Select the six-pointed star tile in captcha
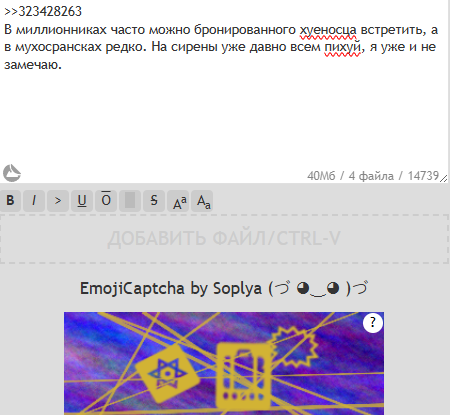 pos(167,374)
